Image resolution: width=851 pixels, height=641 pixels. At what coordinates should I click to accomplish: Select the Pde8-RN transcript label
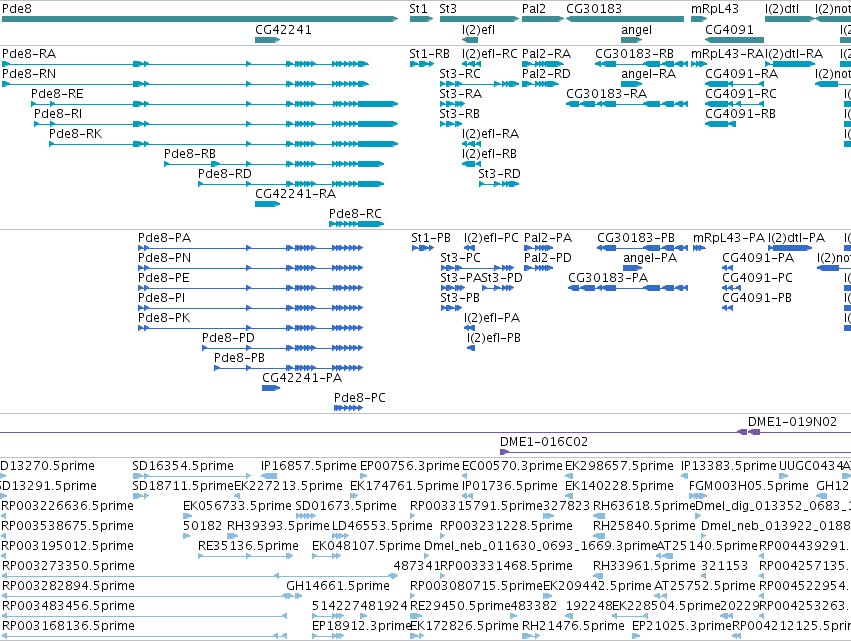coord(29,74)
